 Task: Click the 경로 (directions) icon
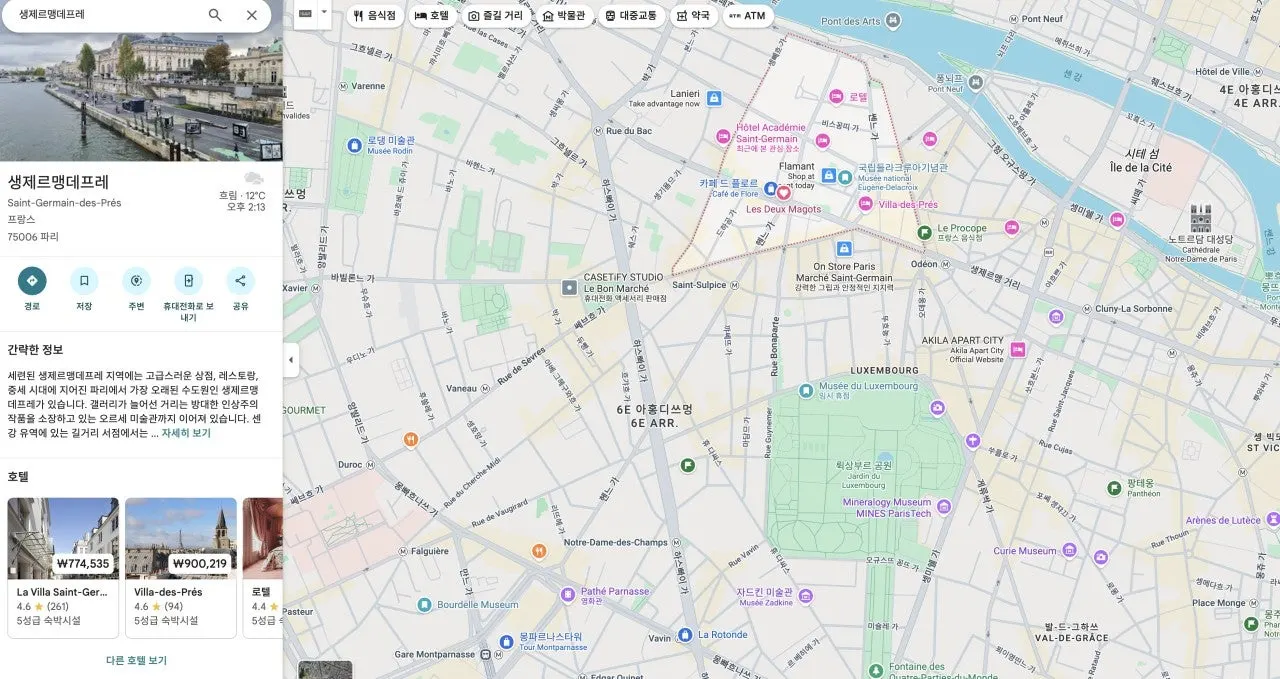coord(31,281)
